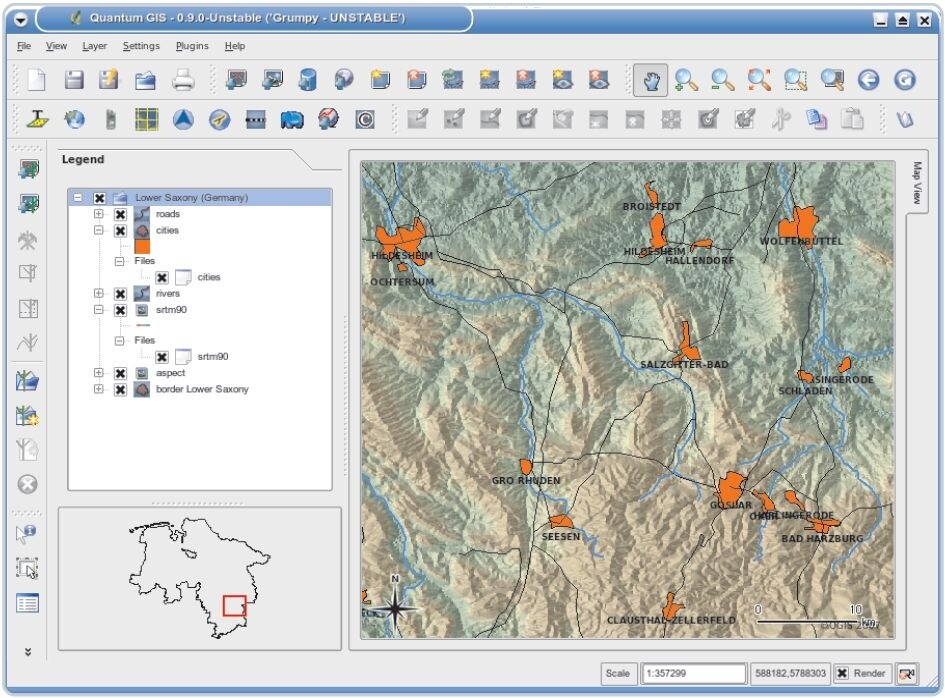This screenshot has width=945, height=698.
Task: Open the Map Composer print icon
Action: (181, 80)
